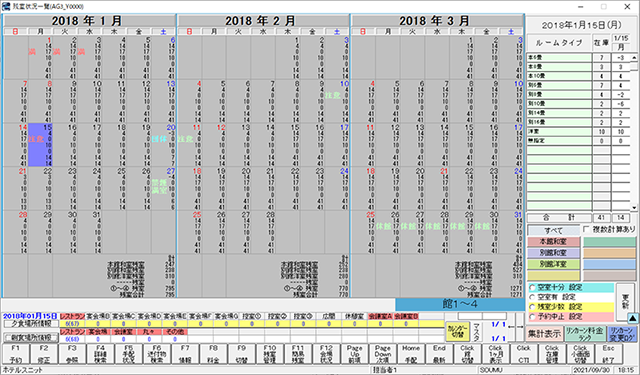This screenshot has height=375, width=640.
Task: Select January 15 highlighted calendar cell
Action: (x=40, y=145)
